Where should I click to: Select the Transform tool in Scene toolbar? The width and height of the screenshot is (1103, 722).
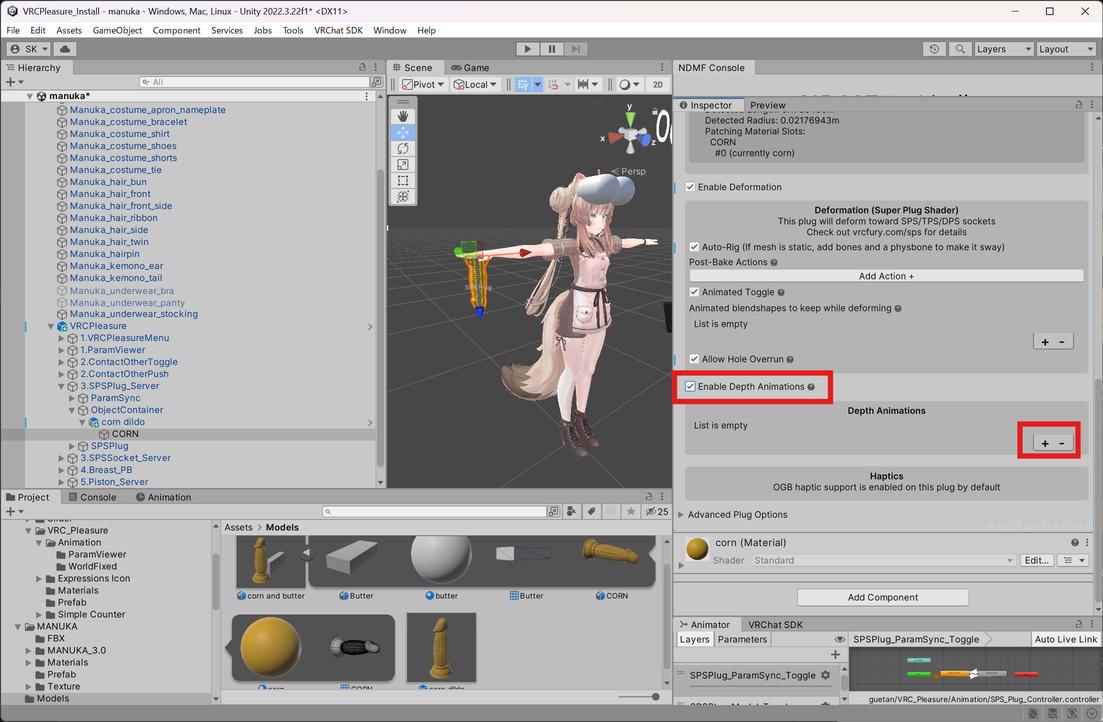pos(402,197)
